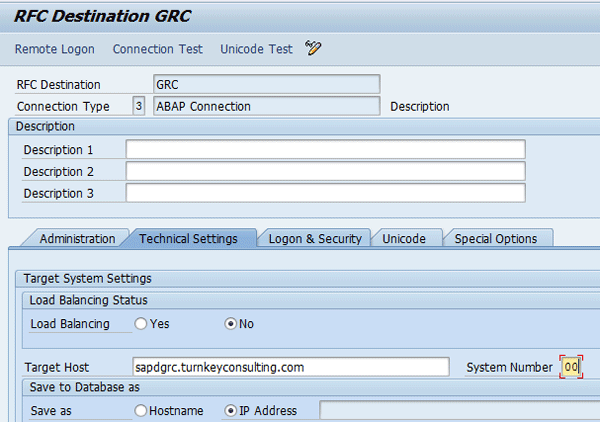Click the pencil display/change icon
The height and width of the screenshot is (422, 600).
click(x=313, y=49)
